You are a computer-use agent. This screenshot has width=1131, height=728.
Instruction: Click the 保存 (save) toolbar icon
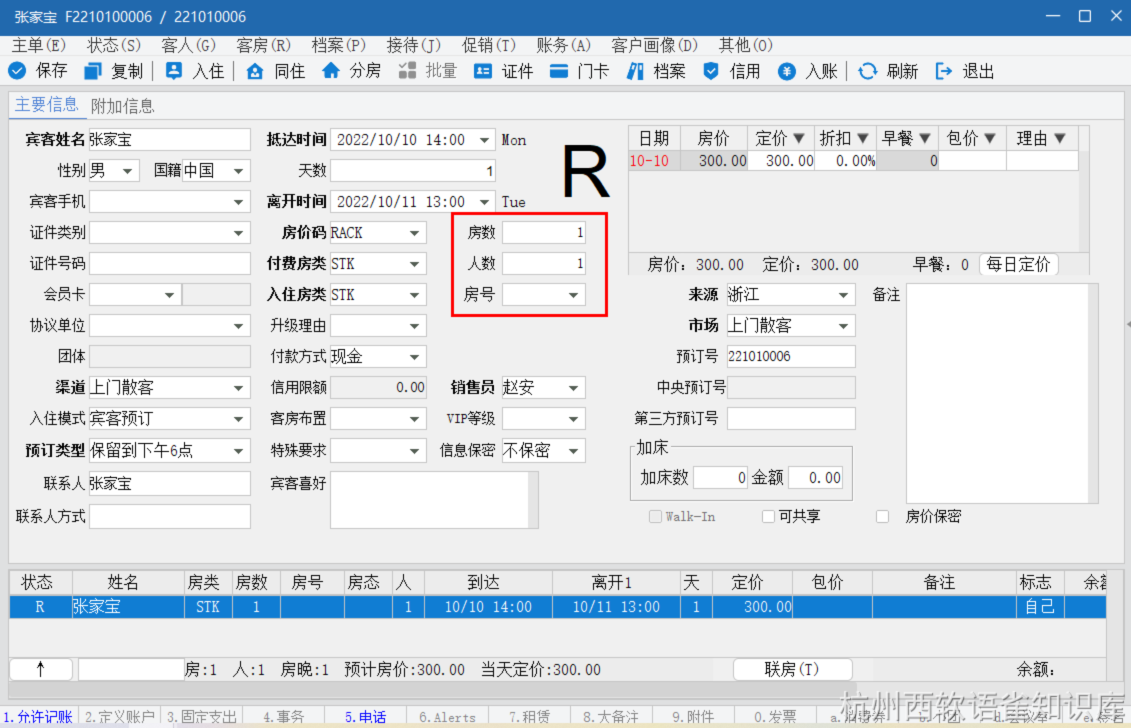point(17,71)
